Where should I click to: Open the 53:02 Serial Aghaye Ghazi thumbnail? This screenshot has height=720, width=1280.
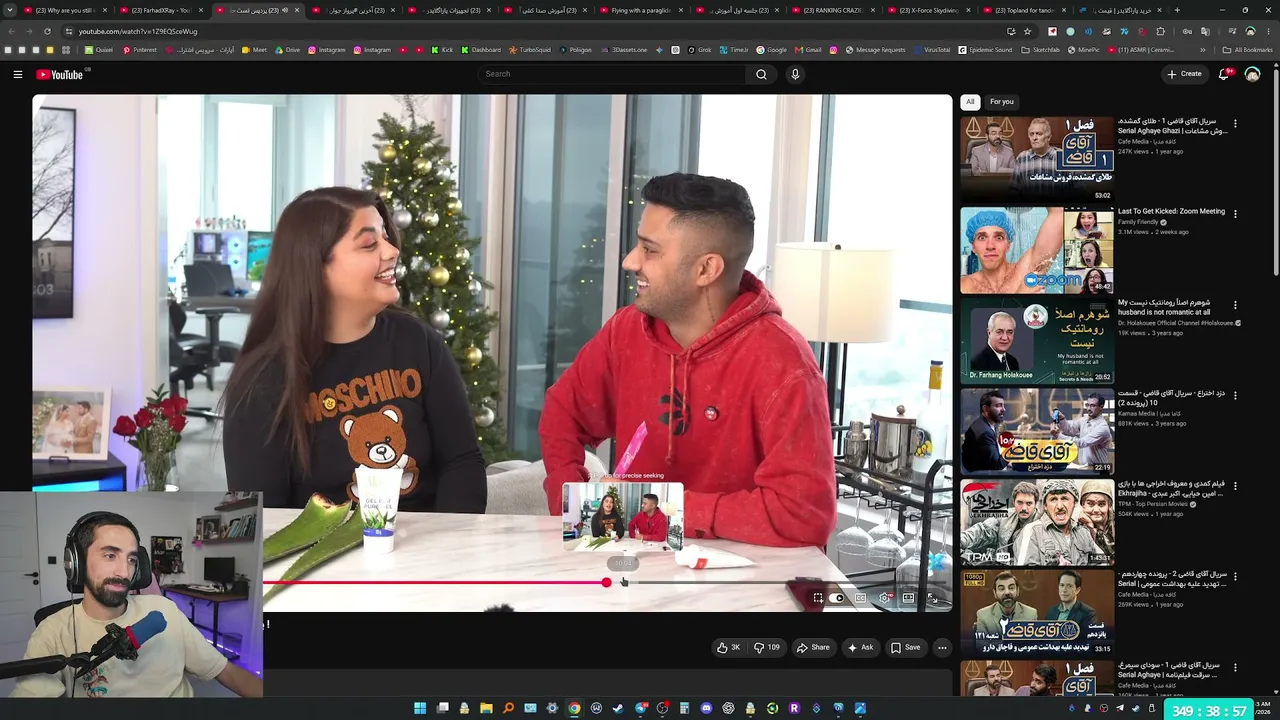[x=1037, y=160]
